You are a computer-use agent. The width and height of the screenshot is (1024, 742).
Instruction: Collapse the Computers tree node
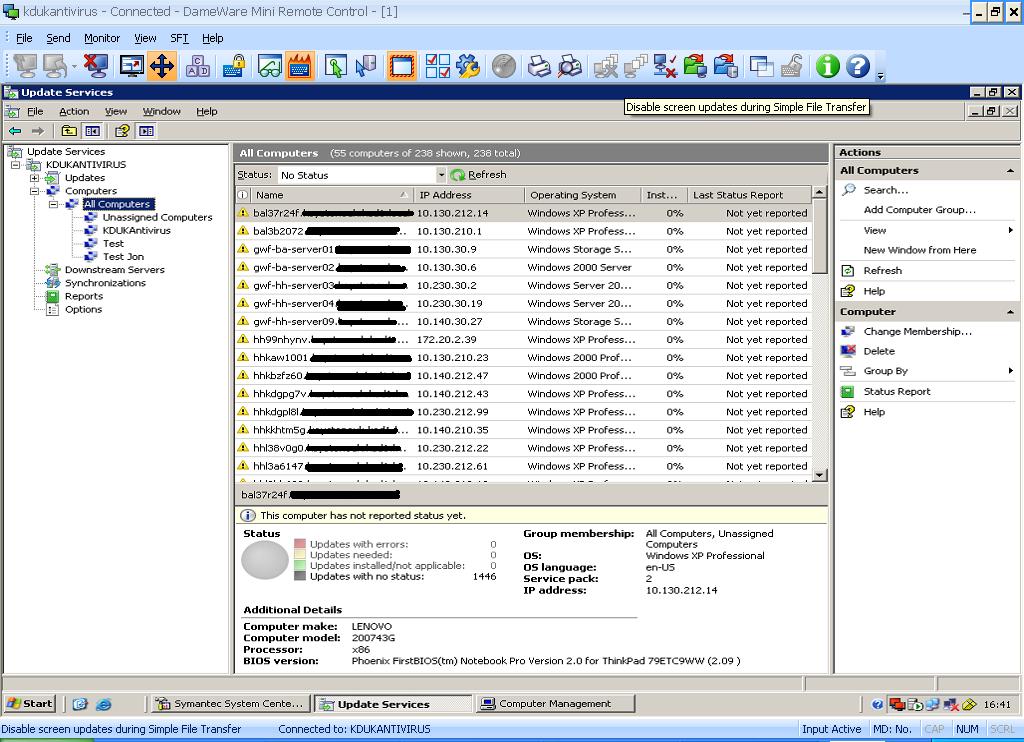coord(35,191)
